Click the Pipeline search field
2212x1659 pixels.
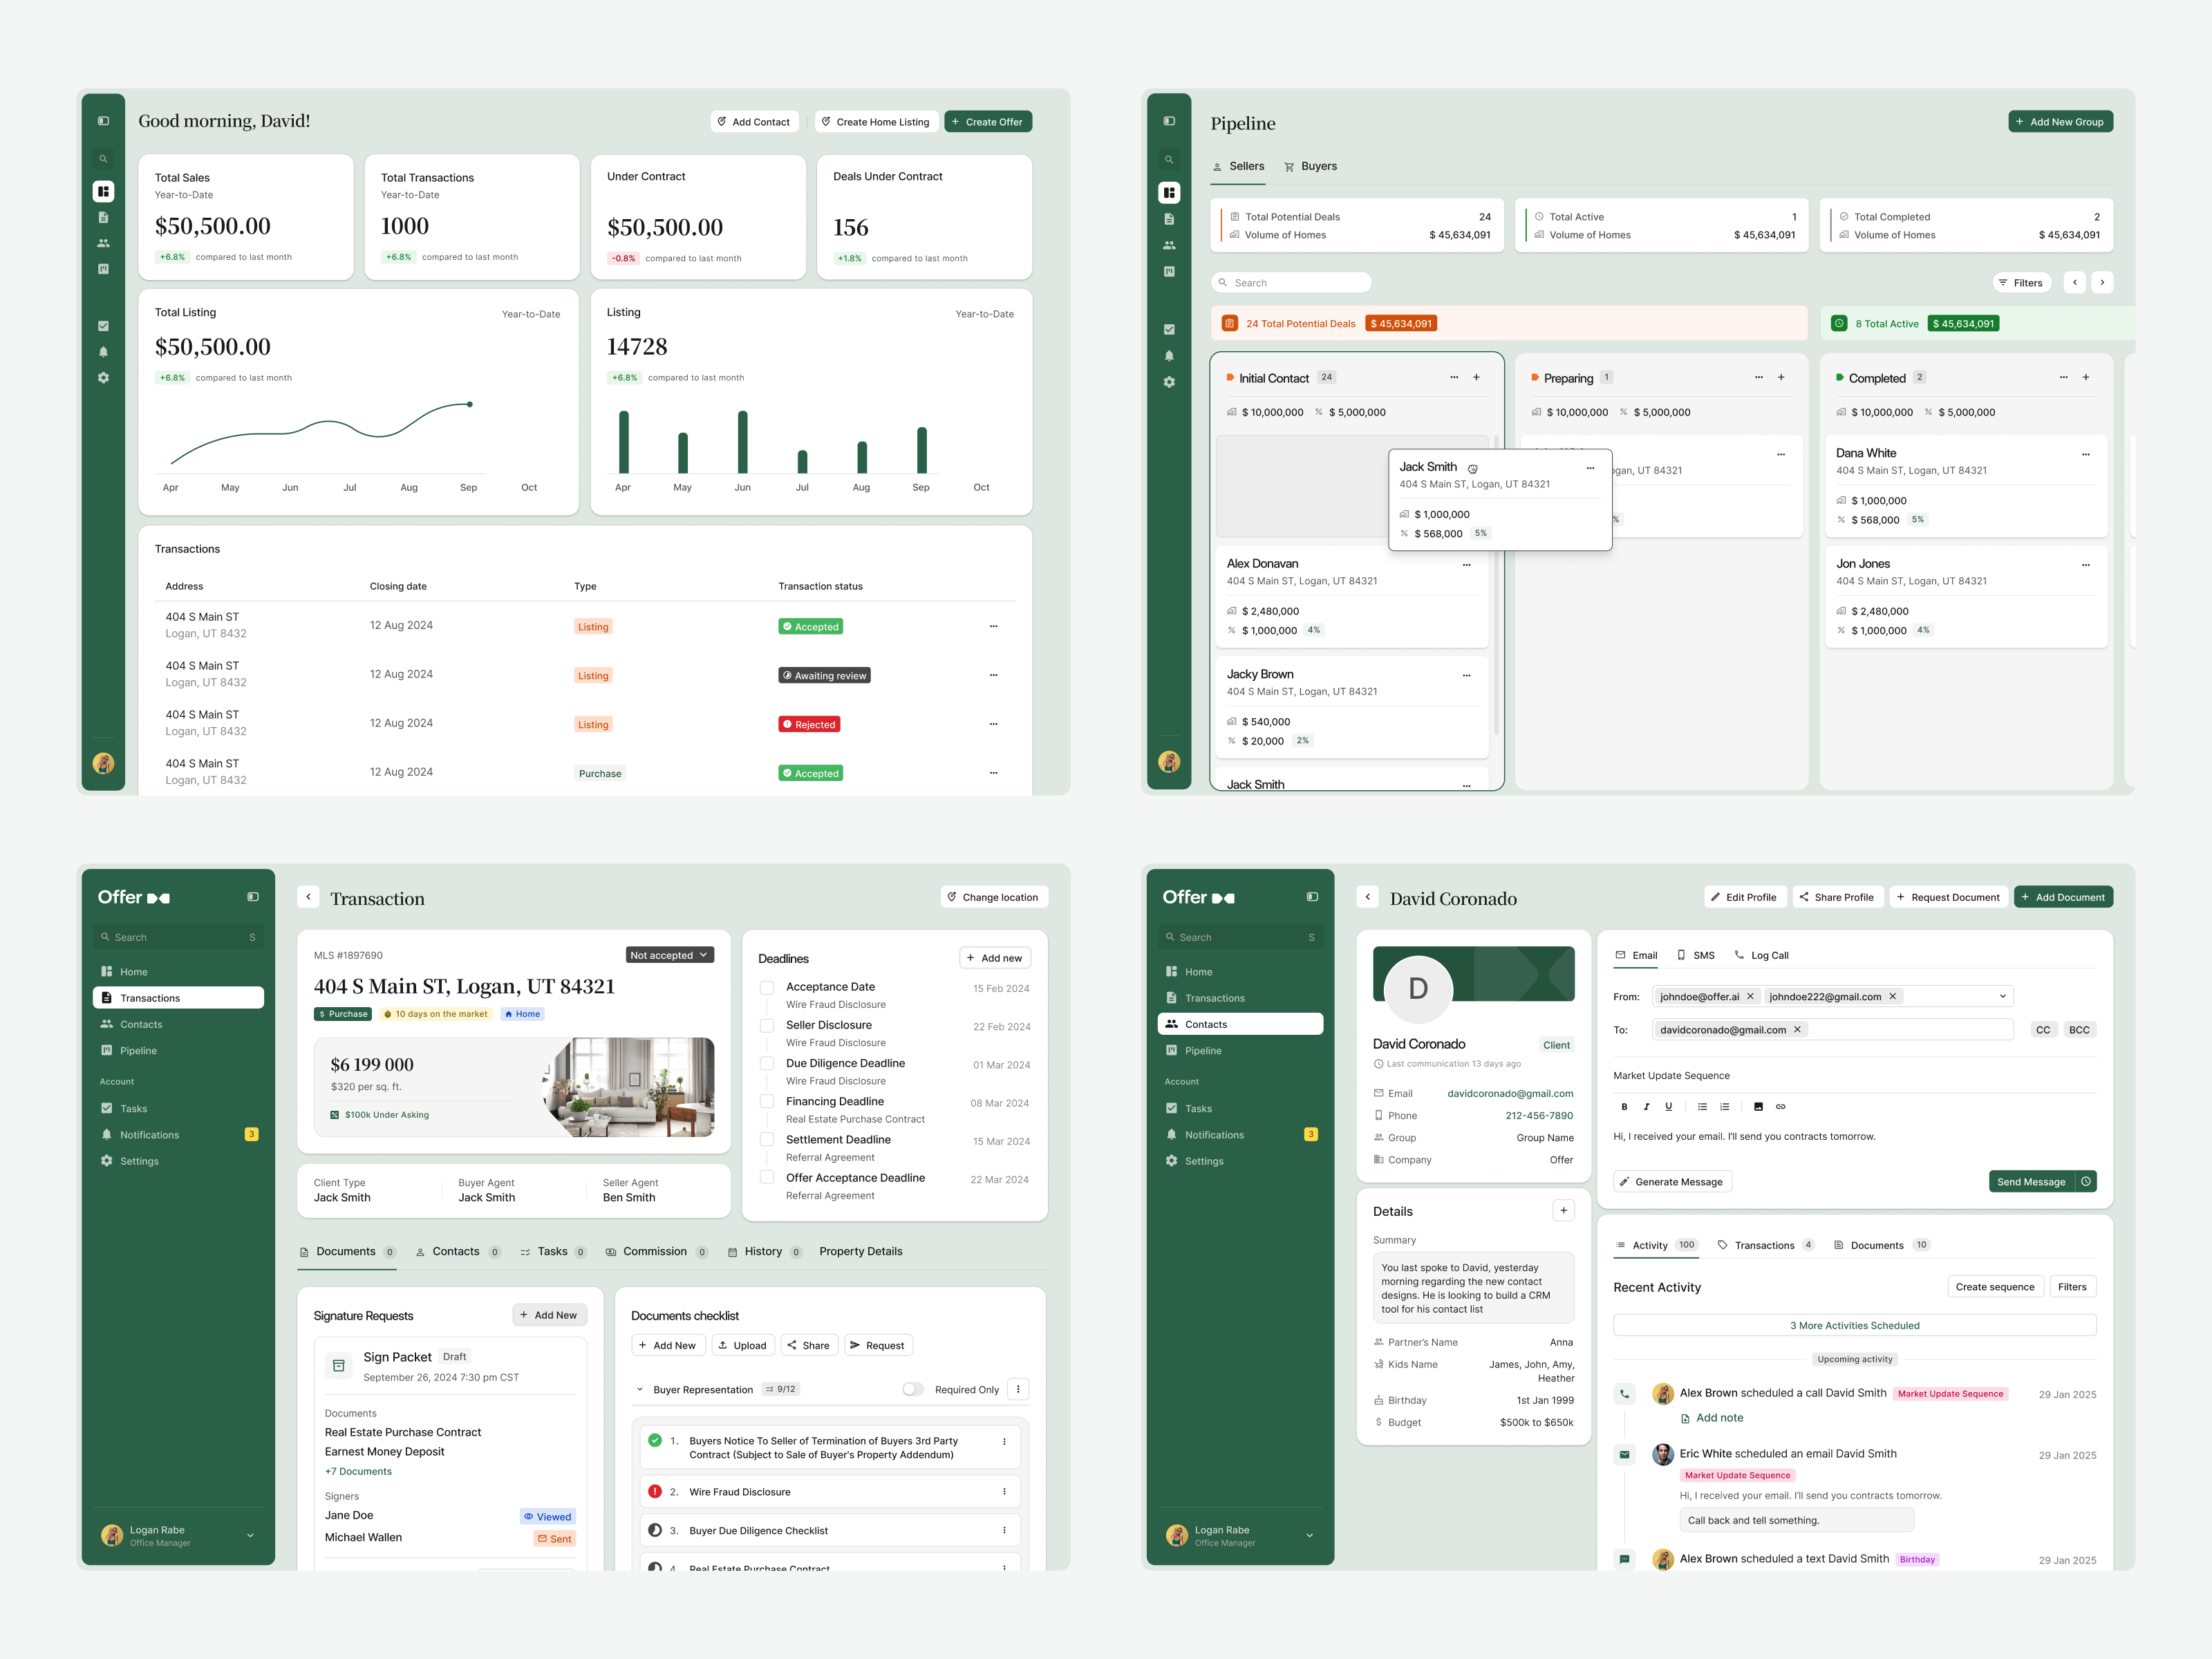(x=1291, y=283)
